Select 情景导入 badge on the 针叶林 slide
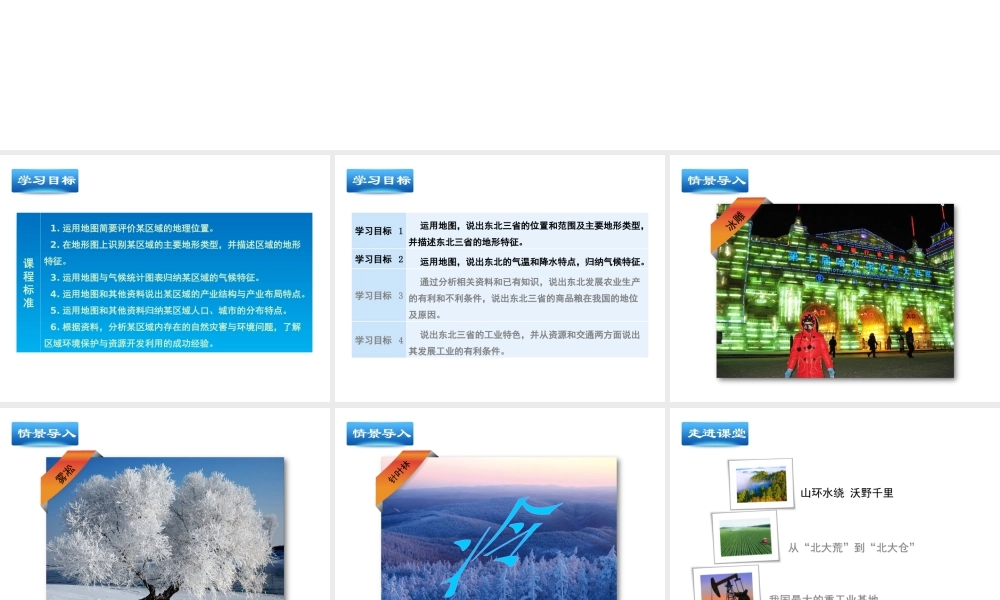The height and width of the screenshot is (600, 1000). click(380, 434)
